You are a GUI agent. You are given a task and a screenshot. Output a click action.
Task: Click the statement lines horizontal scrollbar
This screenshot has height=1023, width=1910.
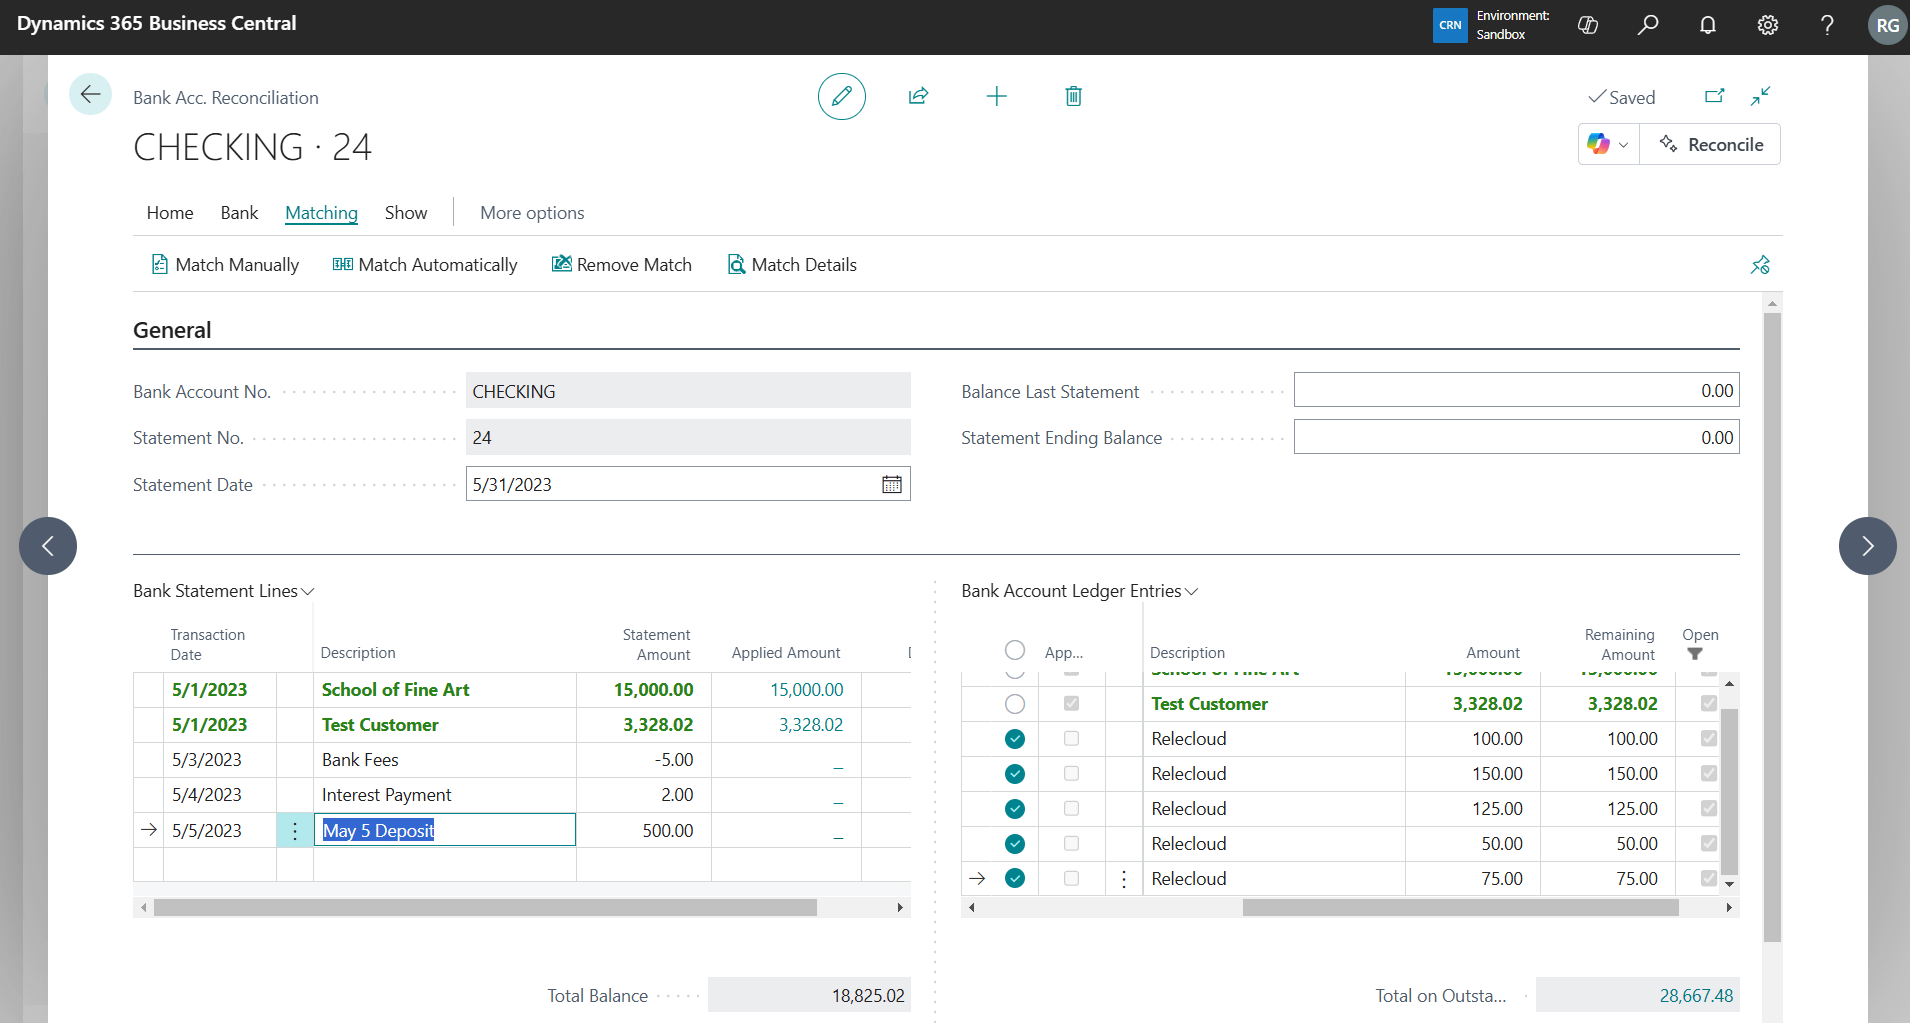point(485,907)
